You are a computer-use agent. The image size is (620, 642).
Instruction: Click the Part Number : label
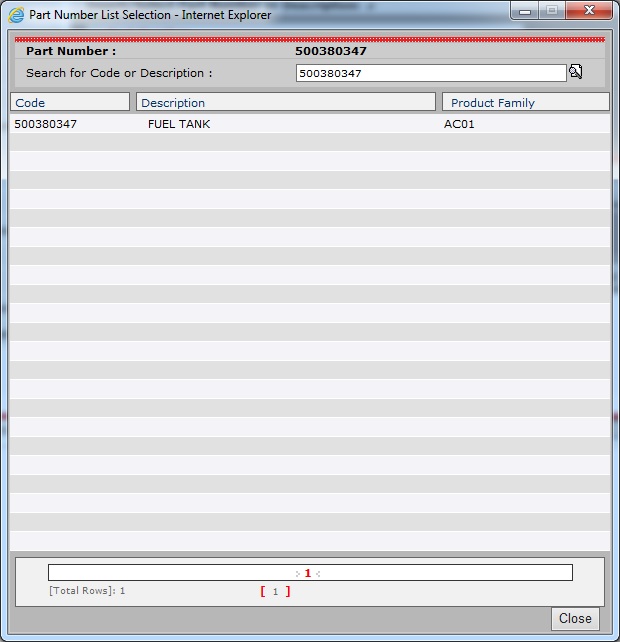[x=71, y=51]
